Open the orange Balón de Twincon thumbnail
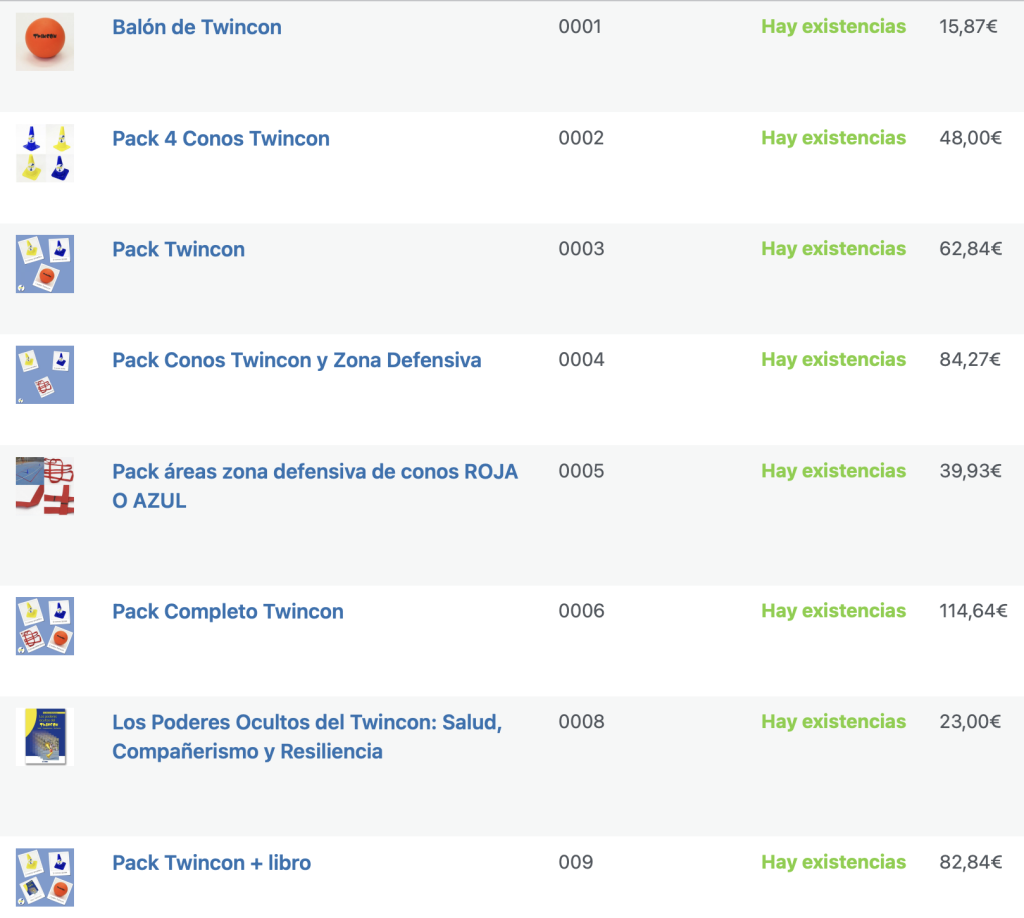This screenshot has width=1024, height=918. tap(44, 42)
